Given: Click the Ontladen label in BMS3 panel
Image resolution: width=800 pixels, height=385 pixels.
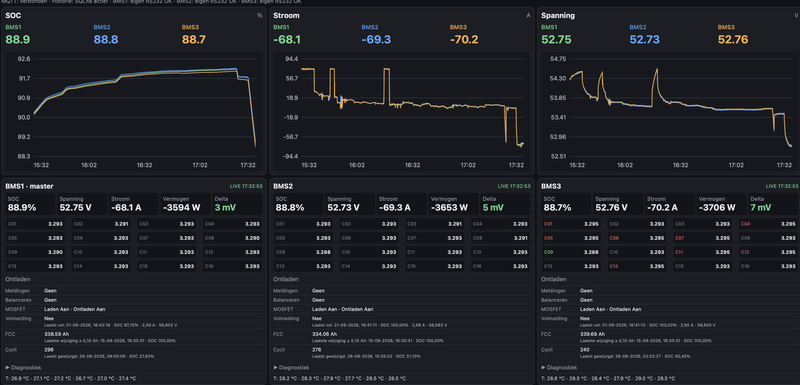Looking at the screenshot, I should tap(553, 279).
